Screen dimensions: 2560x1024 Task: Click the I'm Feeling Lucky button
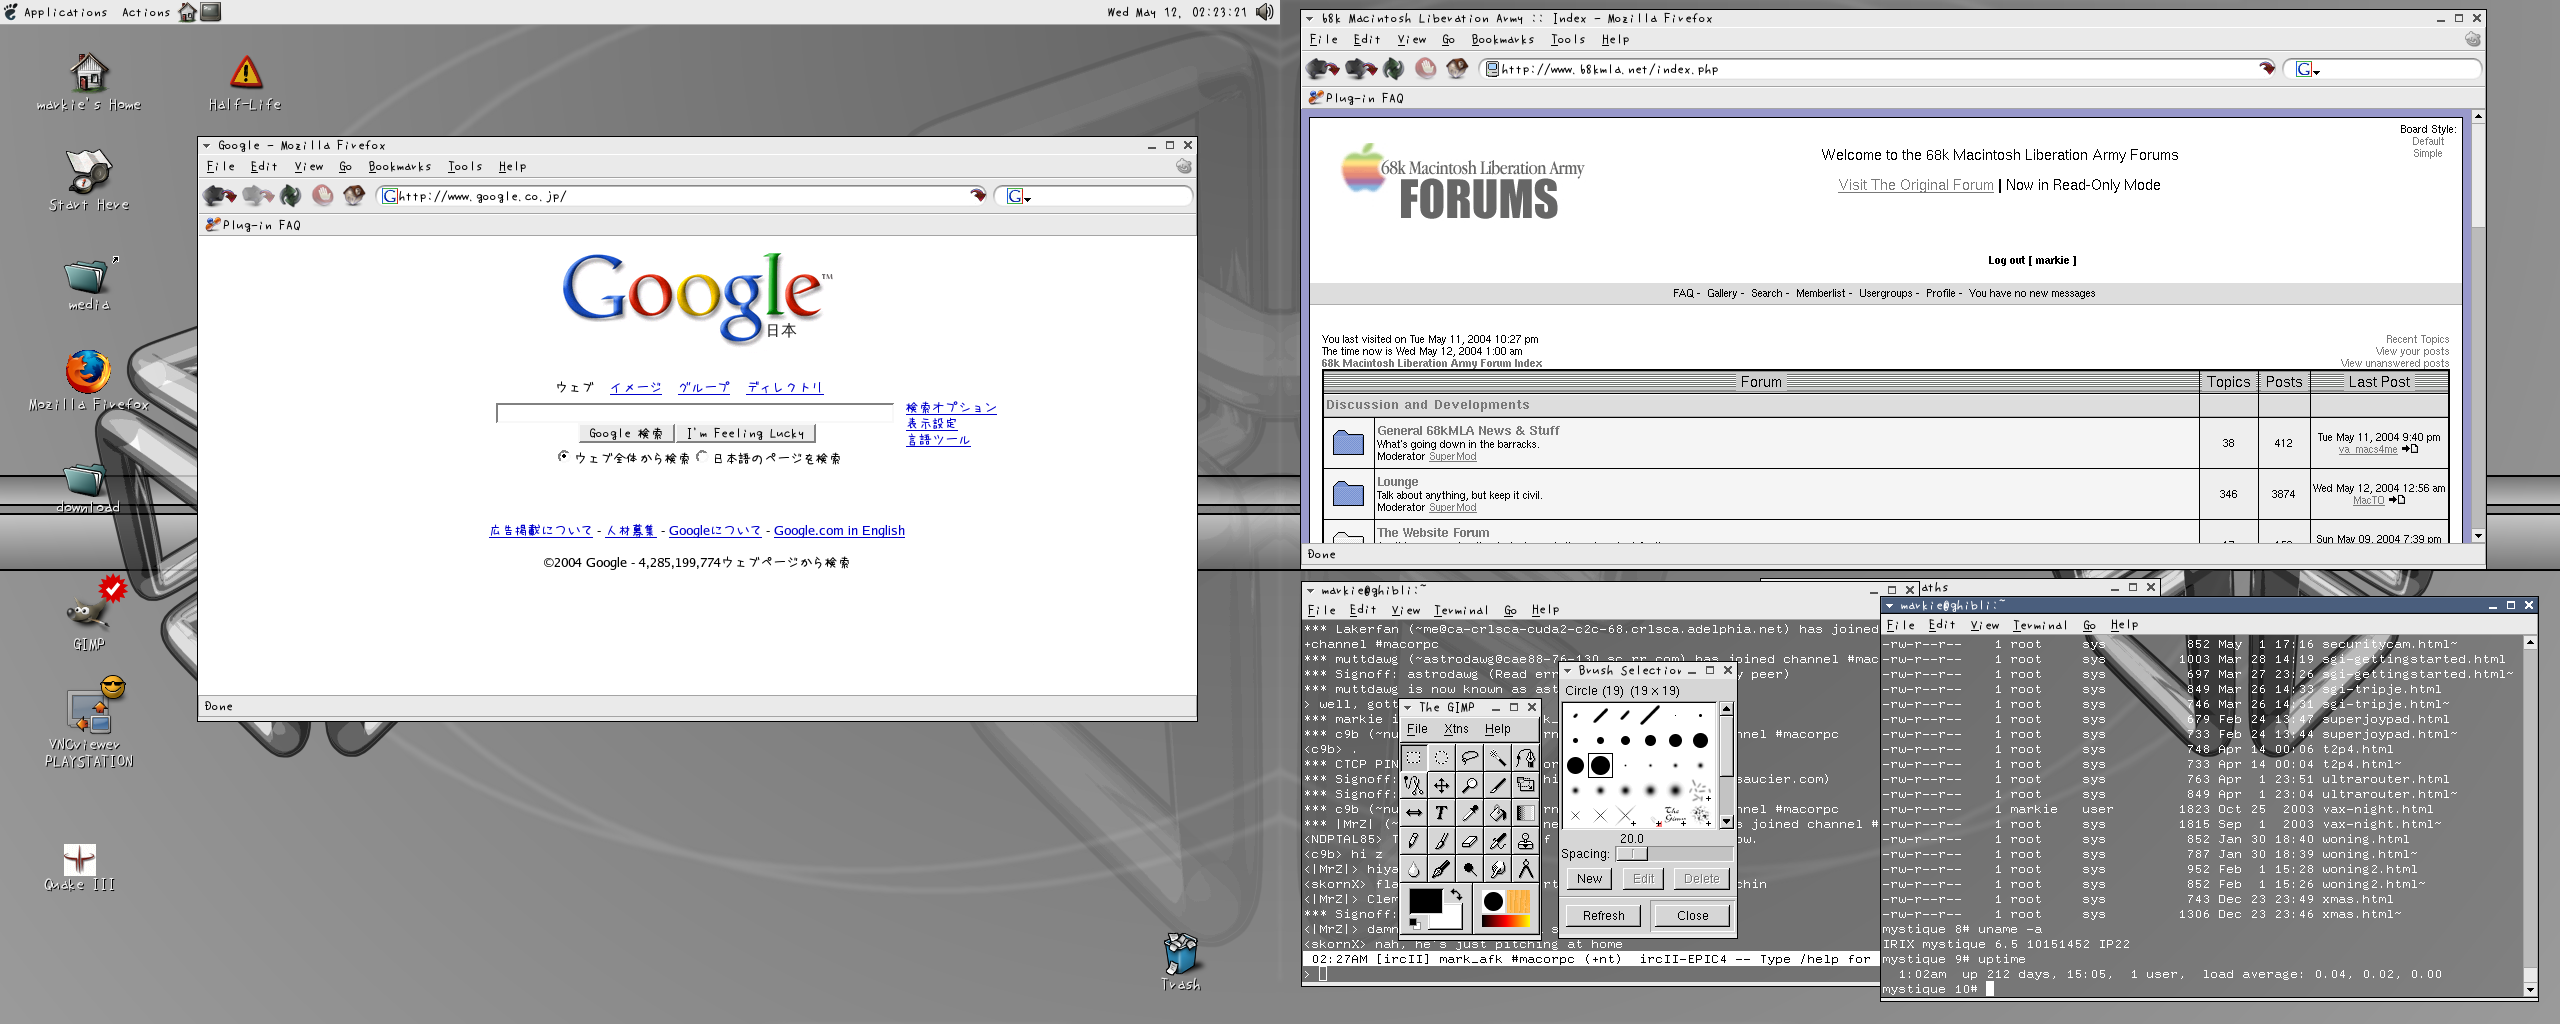746,433
